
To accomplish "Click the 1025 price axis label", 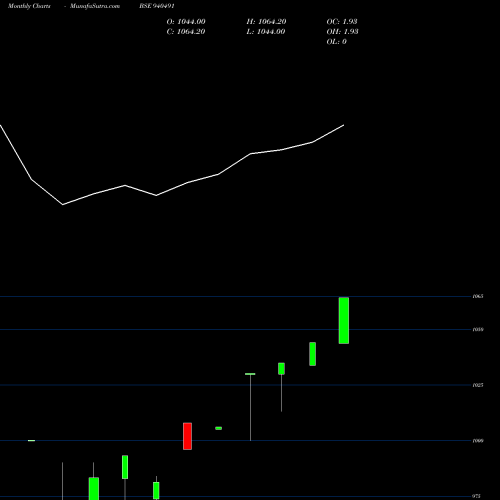I will coord(478,385).
